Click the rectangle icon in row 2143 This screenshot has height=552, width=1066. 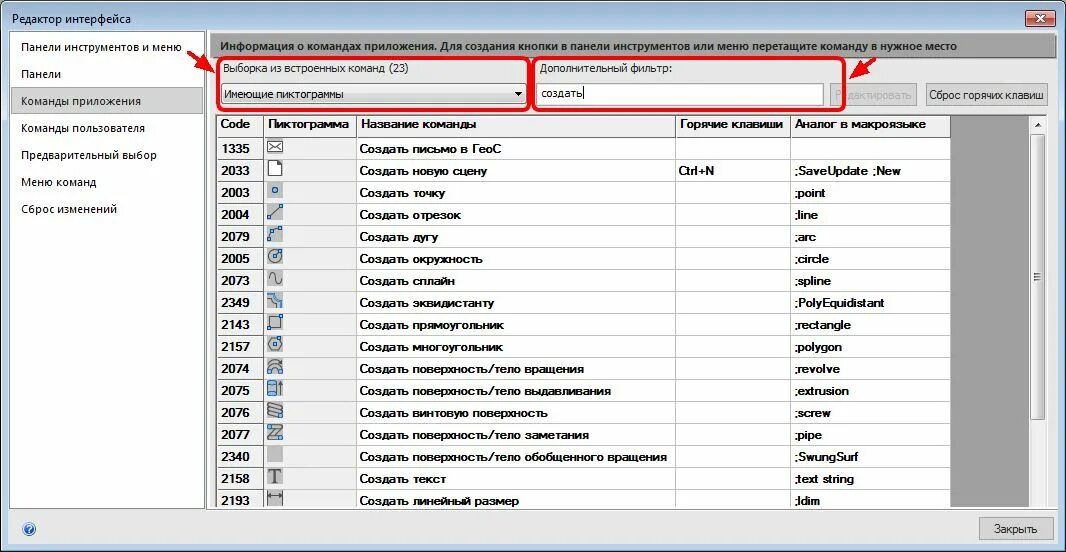click(275, 323)
